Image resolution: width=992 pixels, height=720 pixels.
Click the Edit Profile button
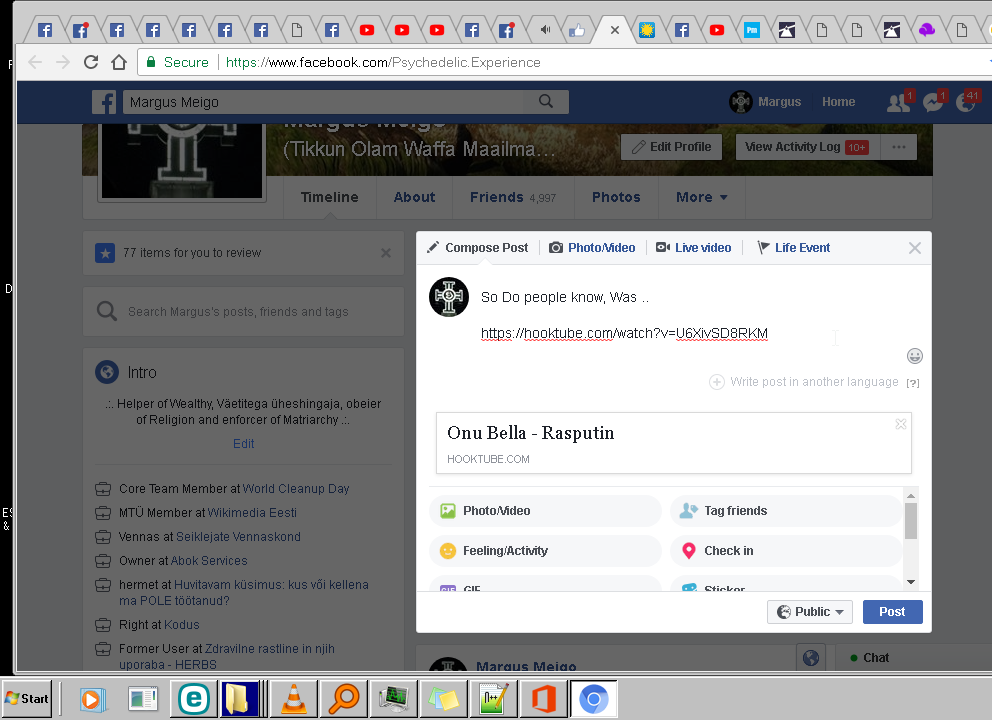click(671, 147)
